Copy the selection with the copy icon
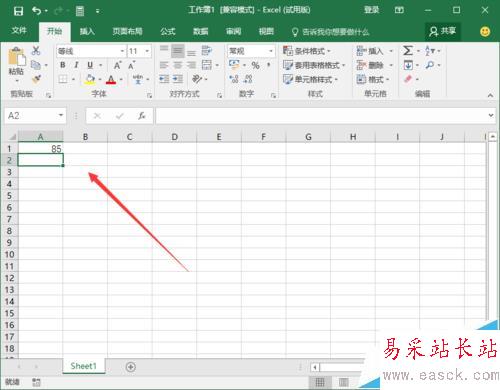Screen dimensions: 500x390 point(36,65)
